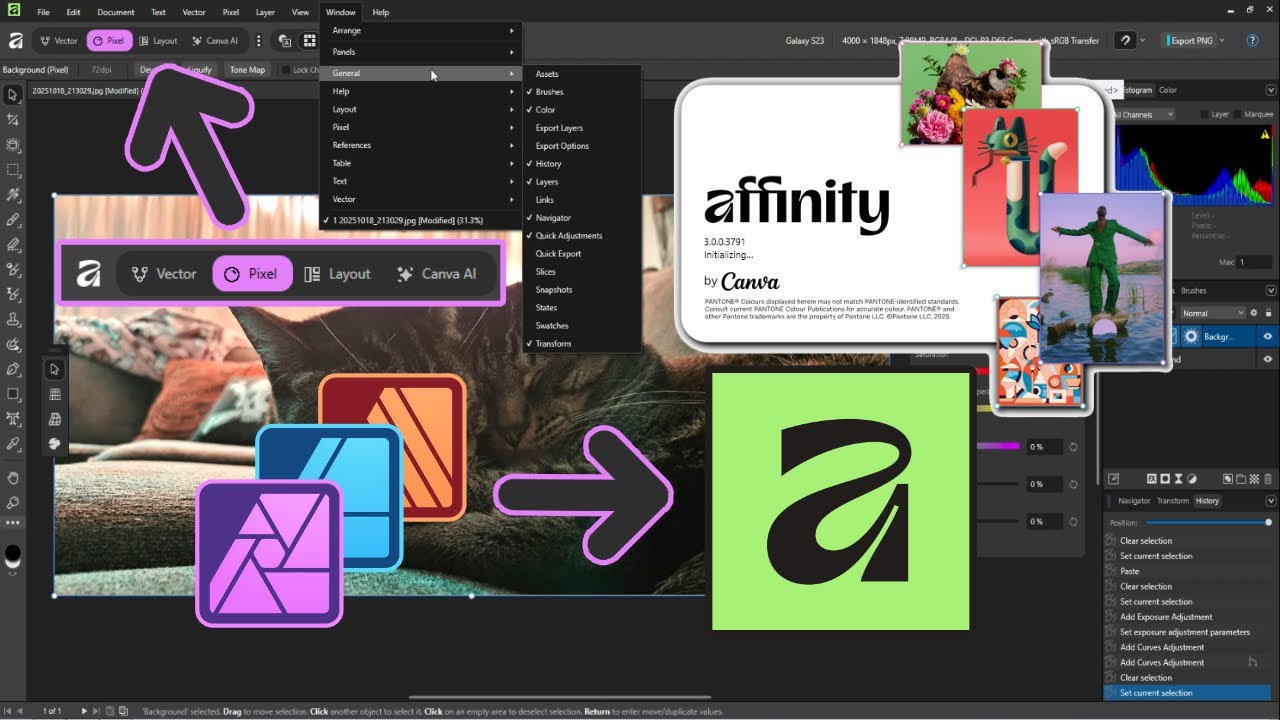Viewport: 1280px width, 720px height.
Task: Click the Tone Map button
Action: [248, 70]
